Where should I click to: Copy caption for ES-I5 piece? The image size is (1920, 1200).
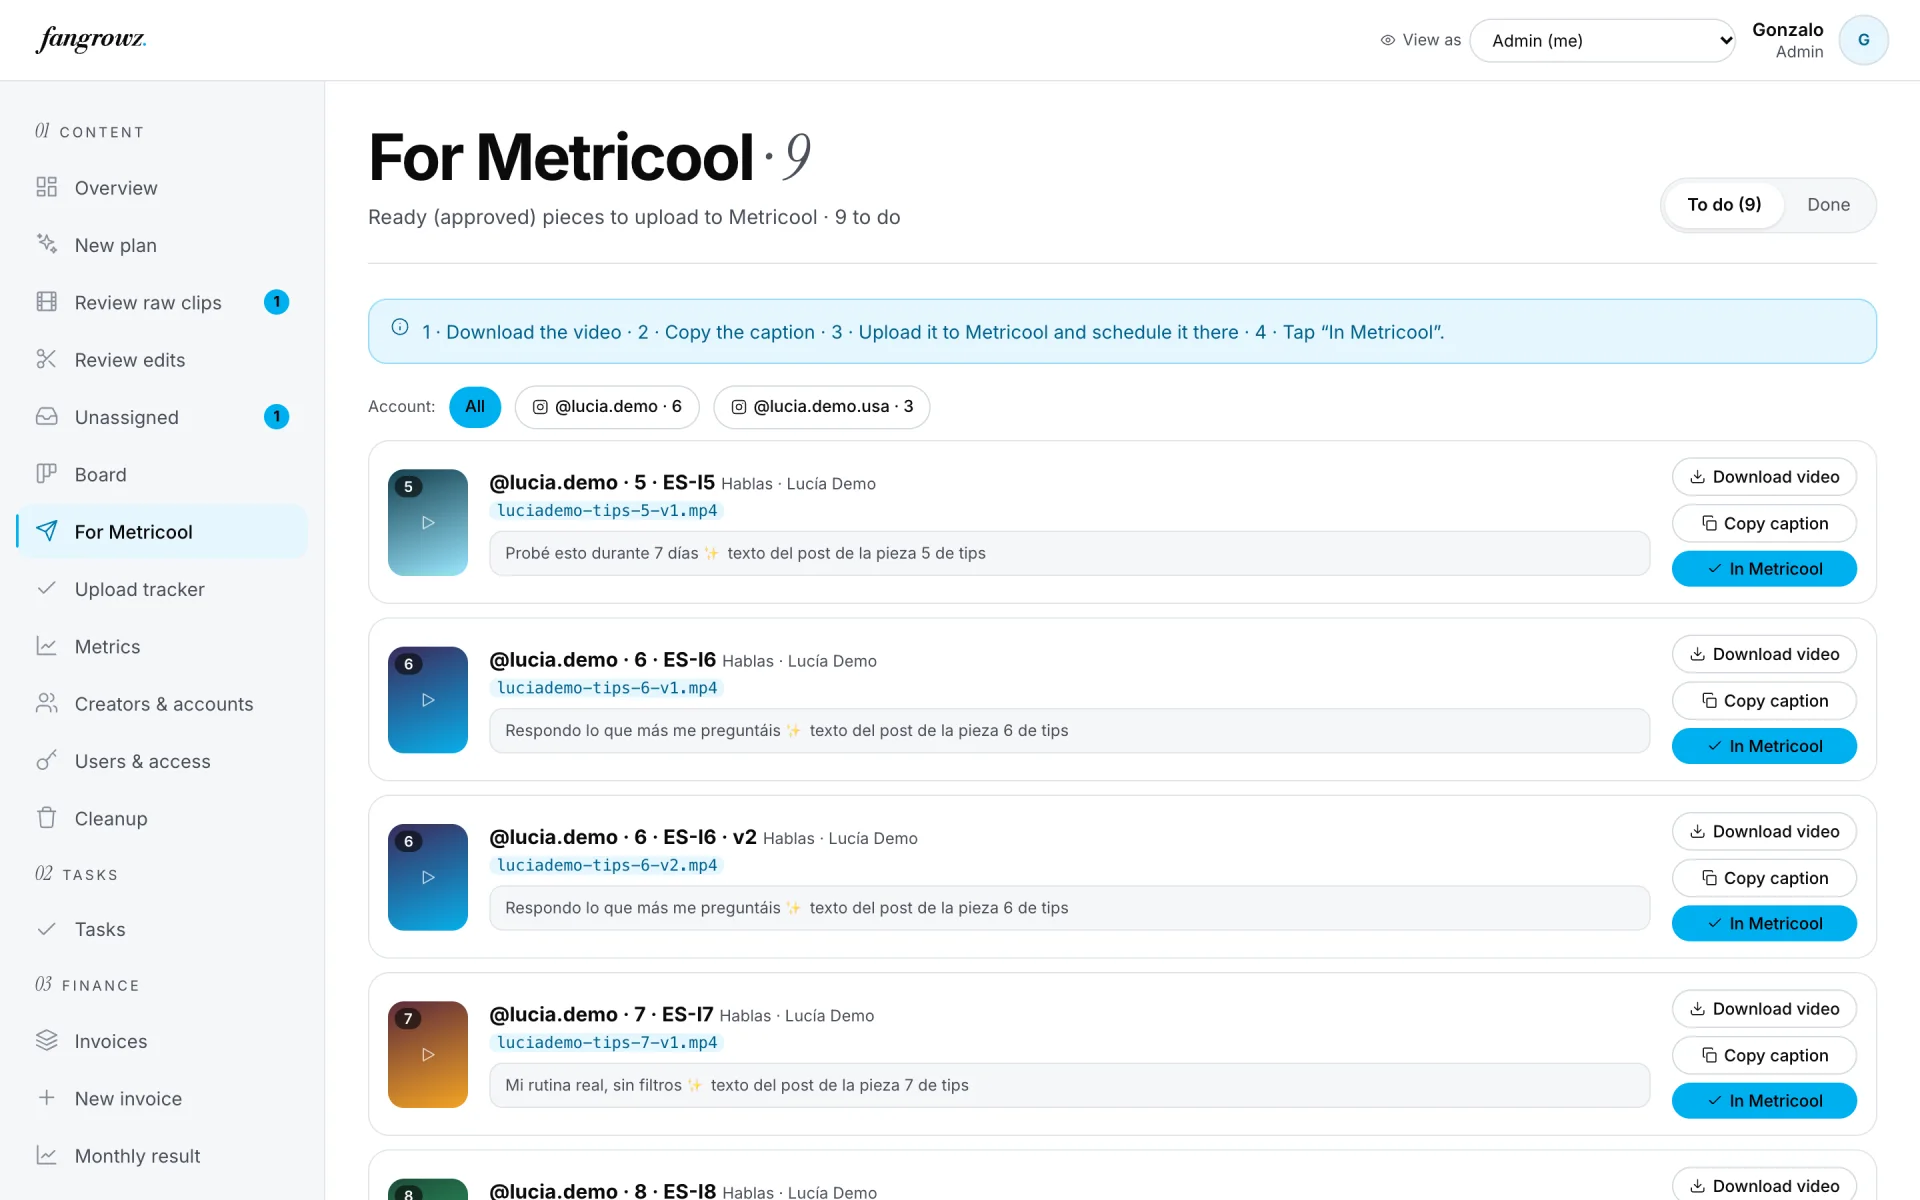(1764, 523)
